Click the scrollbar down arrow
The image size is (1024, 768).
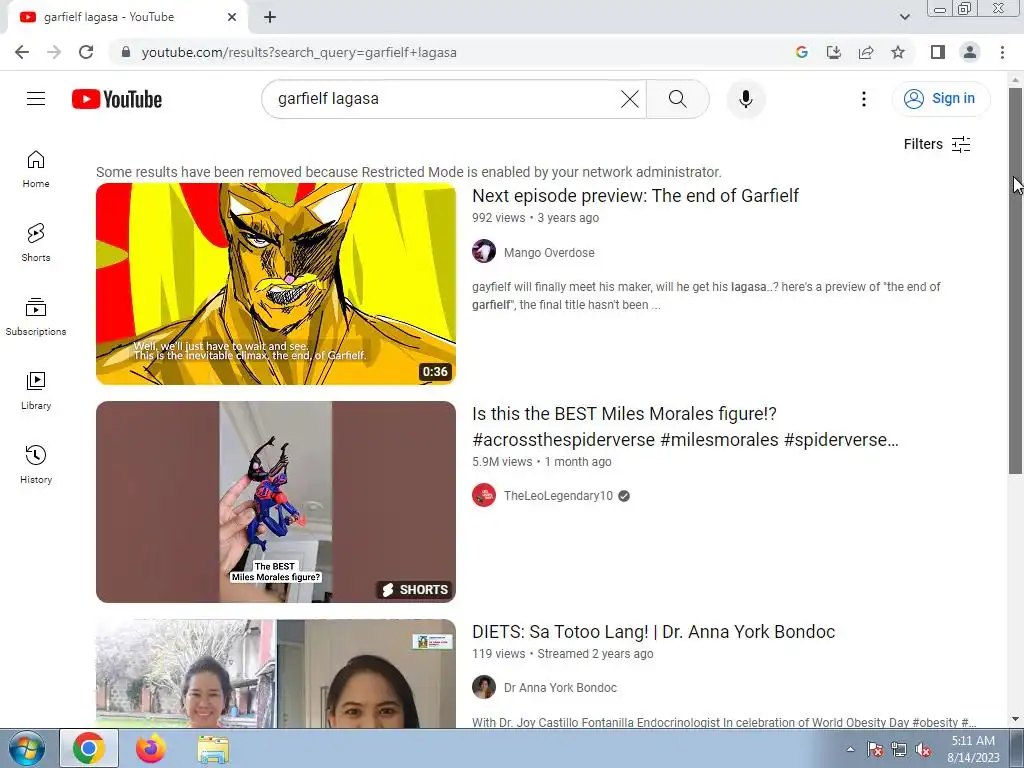coord(1015,720)
